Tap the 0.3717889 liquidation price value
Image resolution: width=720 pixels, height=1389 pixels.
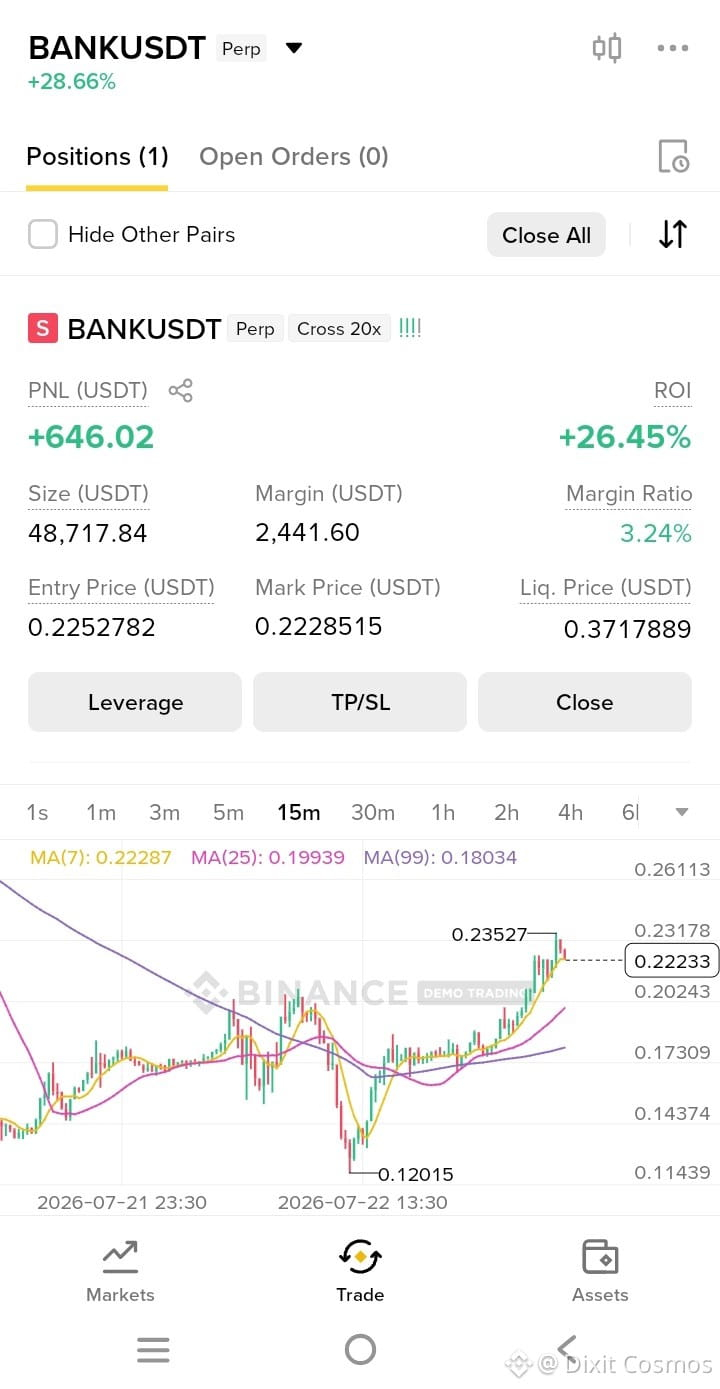tap(628, 629)
